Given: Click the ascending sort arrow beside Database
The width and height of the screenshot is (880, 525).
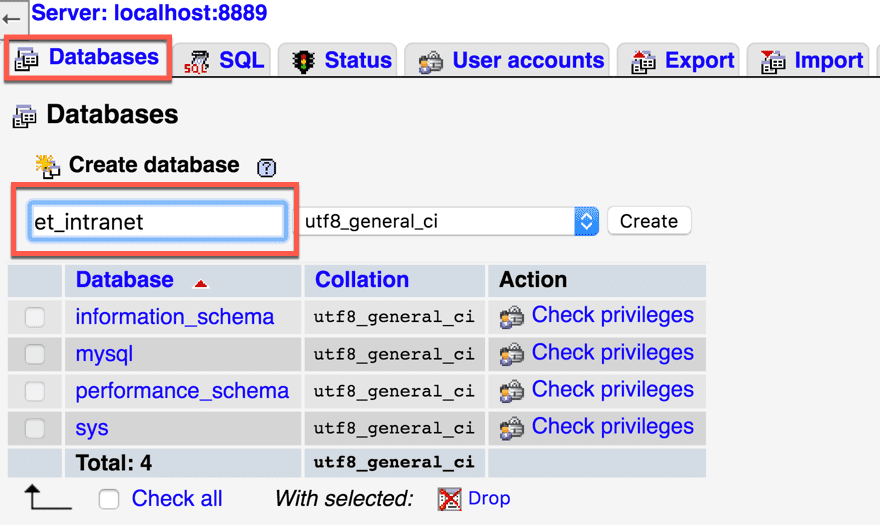Looking at the screenshot, I should 201,284.
